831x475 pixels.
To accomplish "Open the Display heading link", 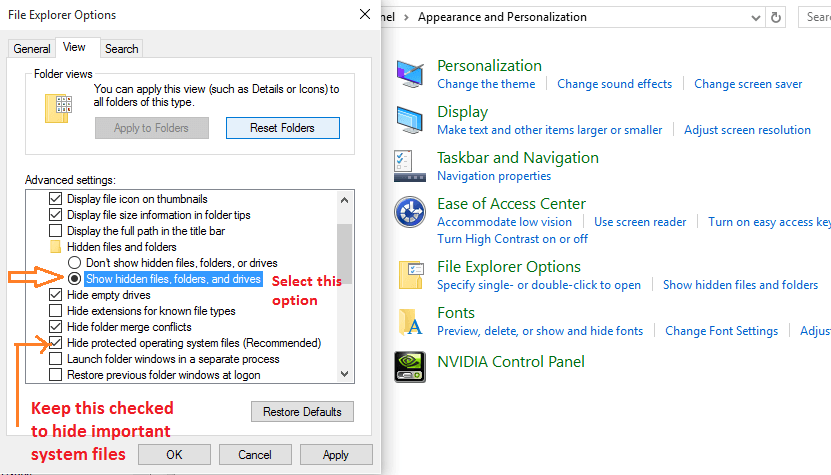I will coord(463,112).
